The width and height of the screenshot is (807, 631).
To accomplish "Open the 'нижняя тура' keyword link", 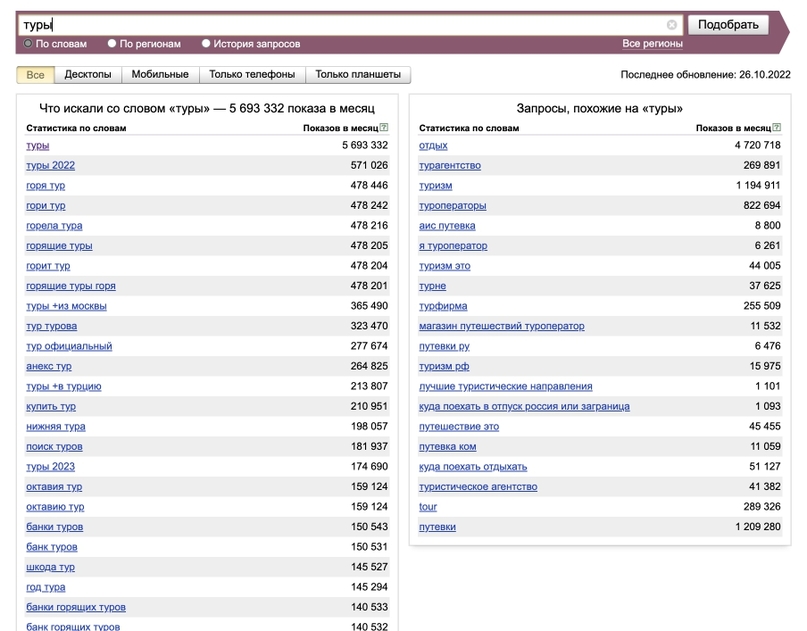I will tap(56, 427).
